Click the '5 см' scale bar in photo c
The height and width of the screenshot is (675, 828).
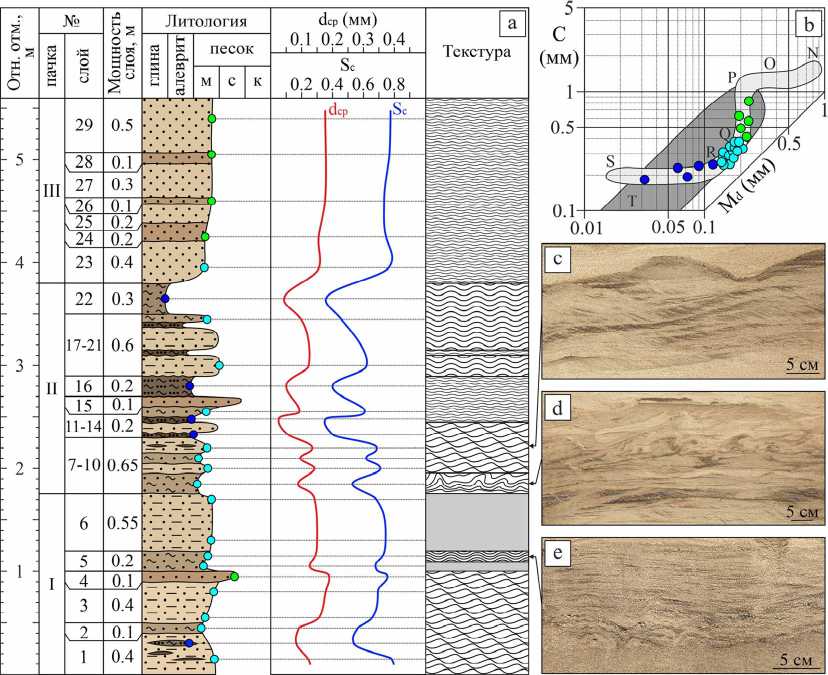802,364
